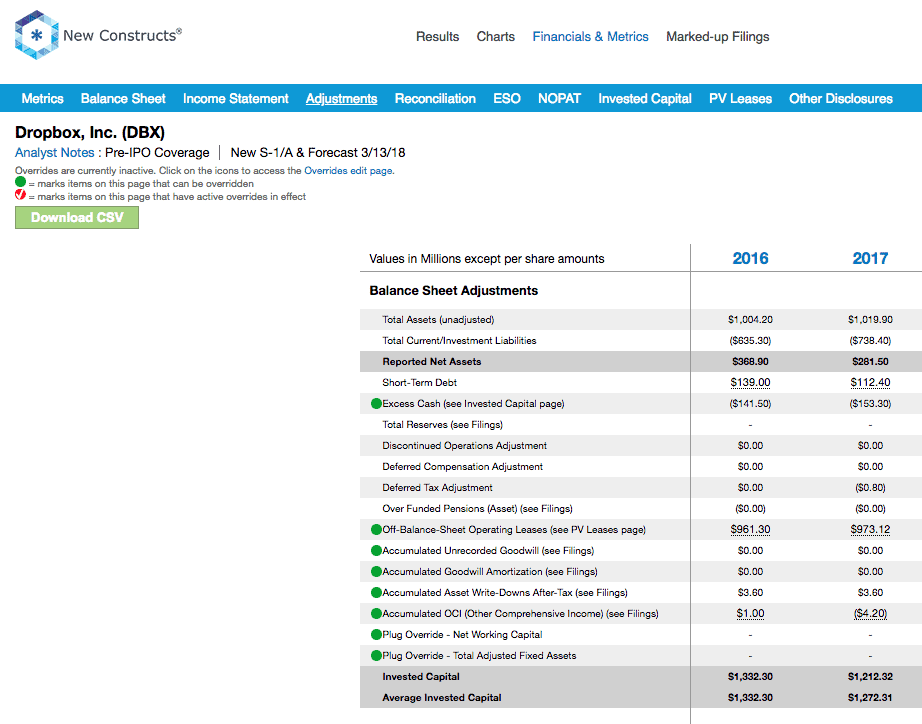This screenshot has width=922, height=724.
Task: Click the New Constructs brand name text
Action: point(122,35)
